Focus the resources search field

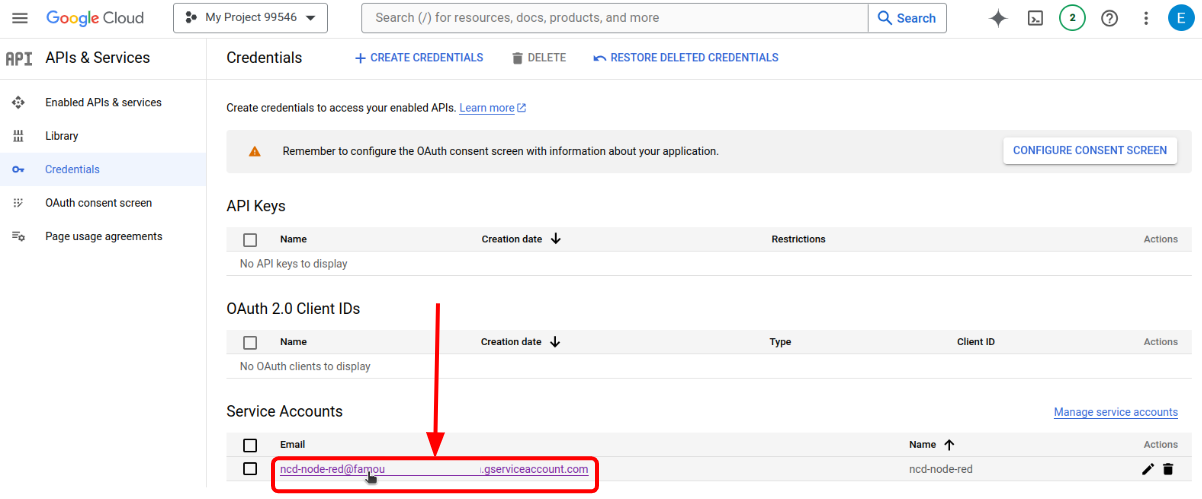tap(615, 18)
